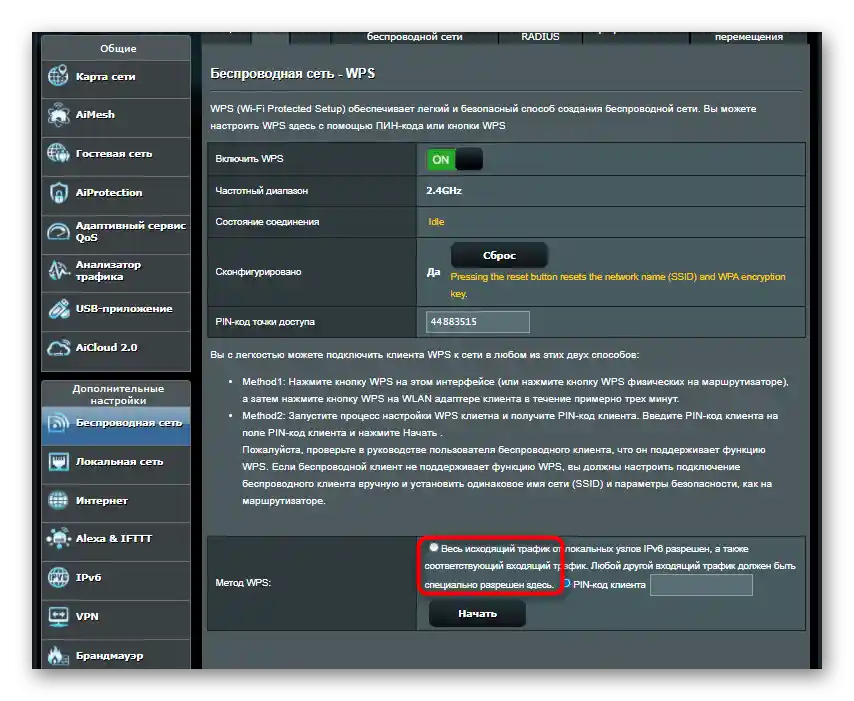Open USB-приложение page
This screenshot has height=701, width=854.
click(x=116, y=312)
